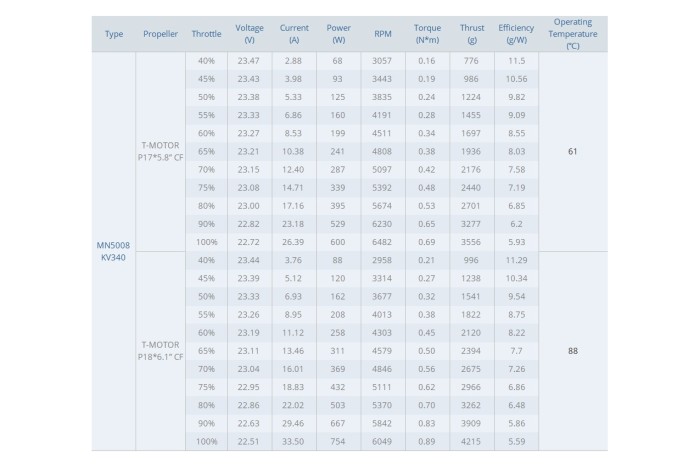This screenshot has width=700, height=467.
Task: Click the thrust value 3556
Action: click(x=471, y=242)
